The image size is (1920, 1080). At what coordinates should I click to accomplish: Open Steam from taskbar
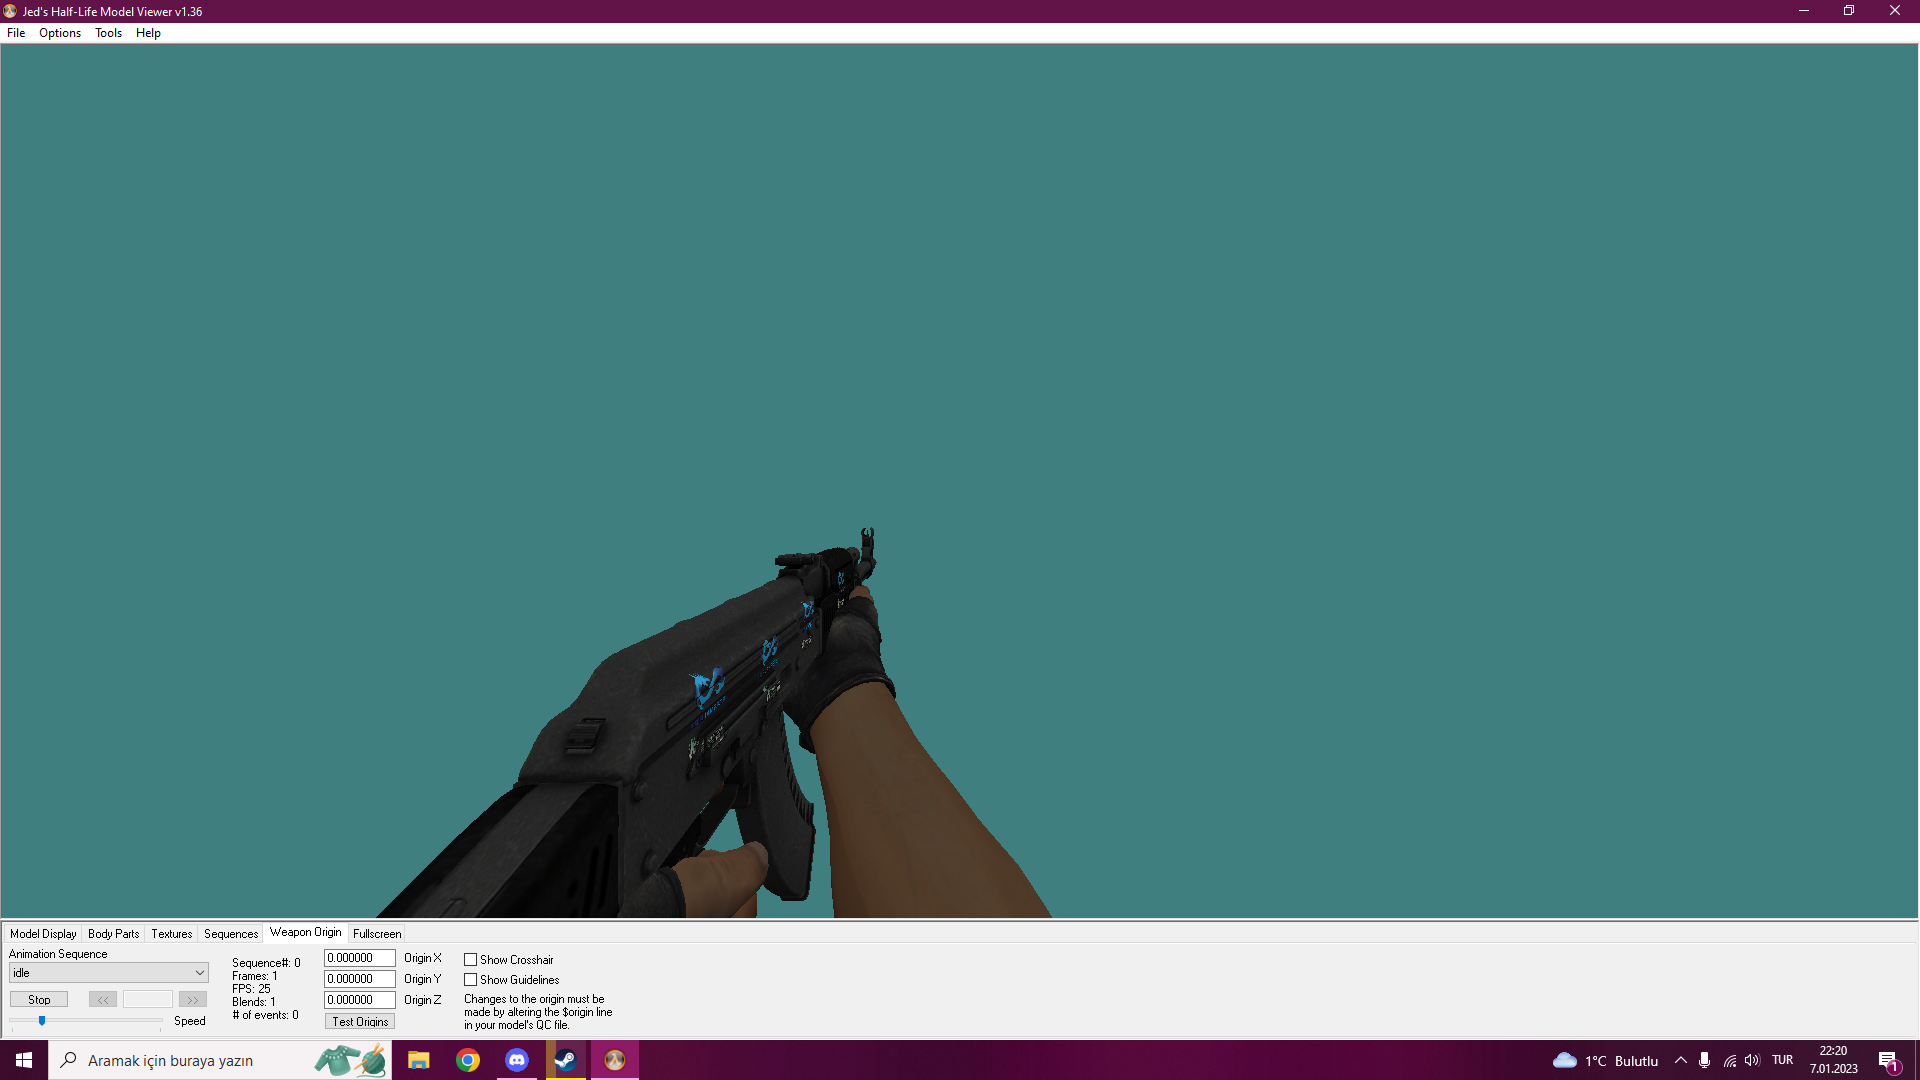tap(565, 1060)
